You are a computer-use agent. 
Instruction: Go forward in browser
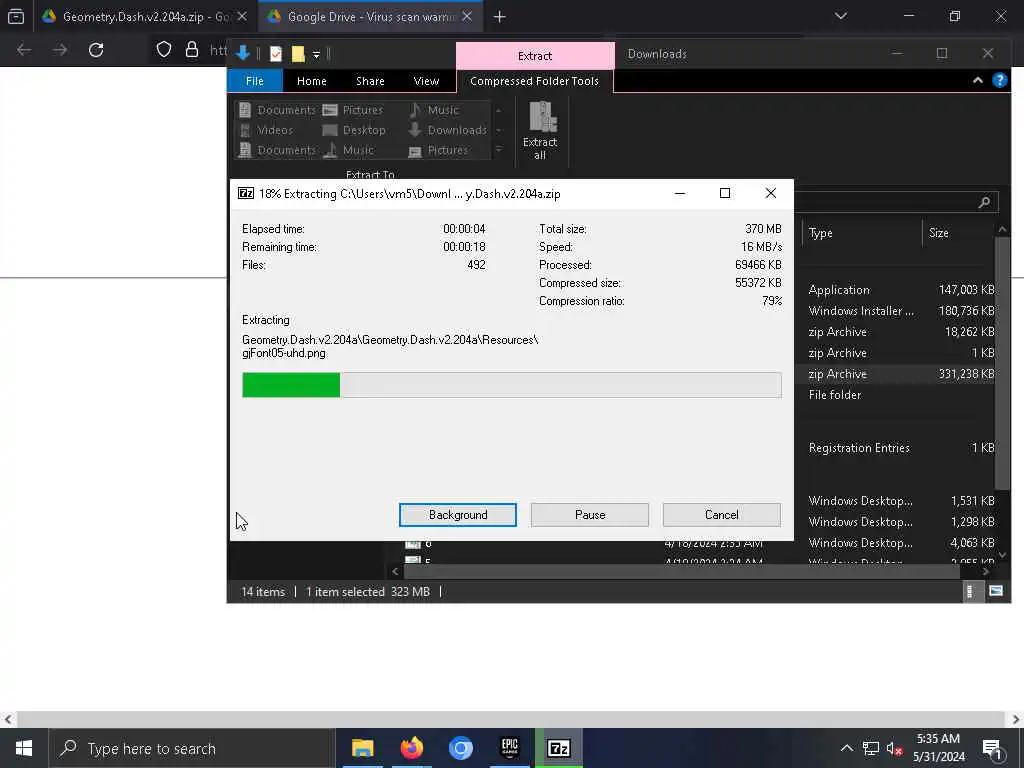[x=60, y=50]
